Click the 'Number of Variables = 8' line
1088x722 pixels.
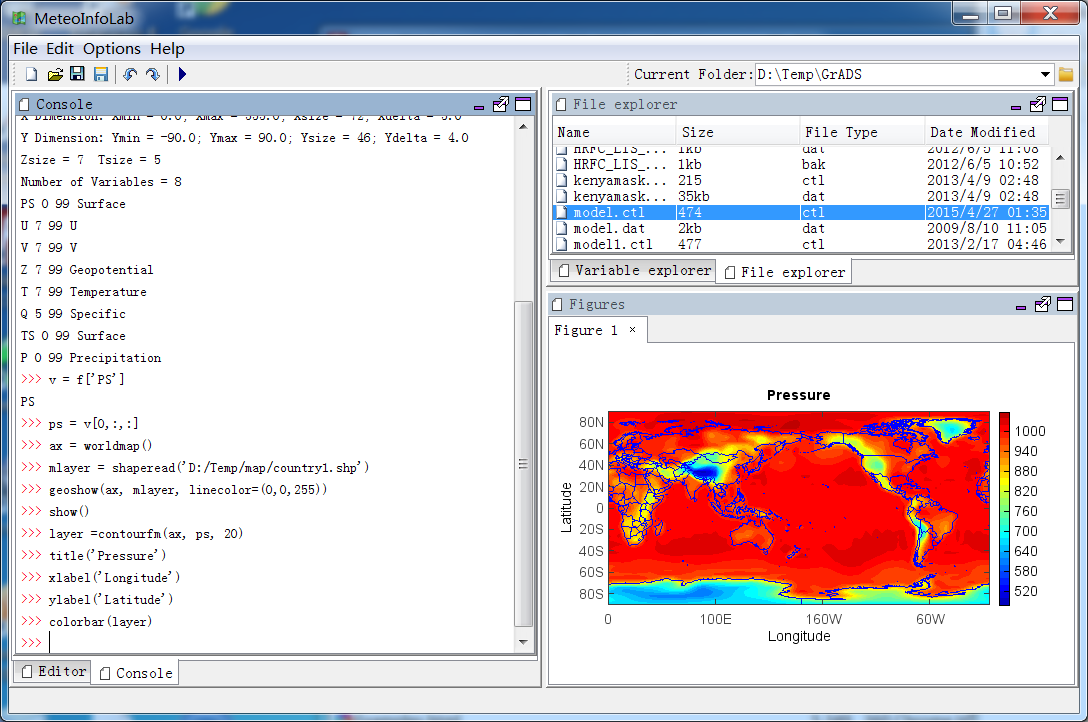[x=101, y=182]
